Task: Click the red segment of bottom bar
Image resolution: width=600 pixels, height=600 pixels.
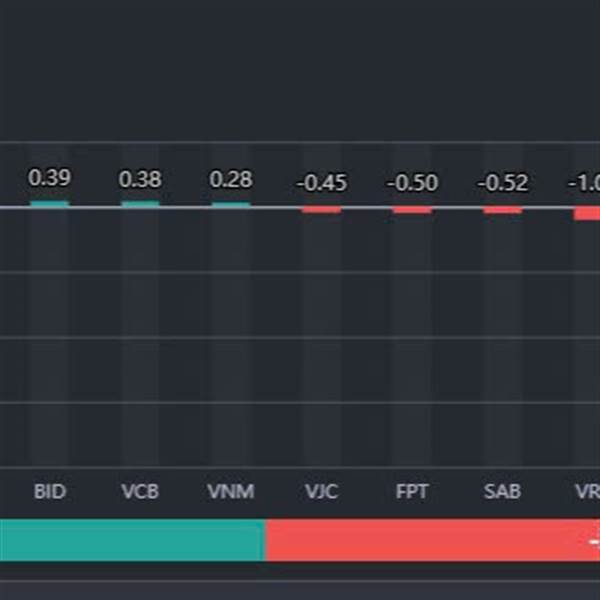Action: 432,540
